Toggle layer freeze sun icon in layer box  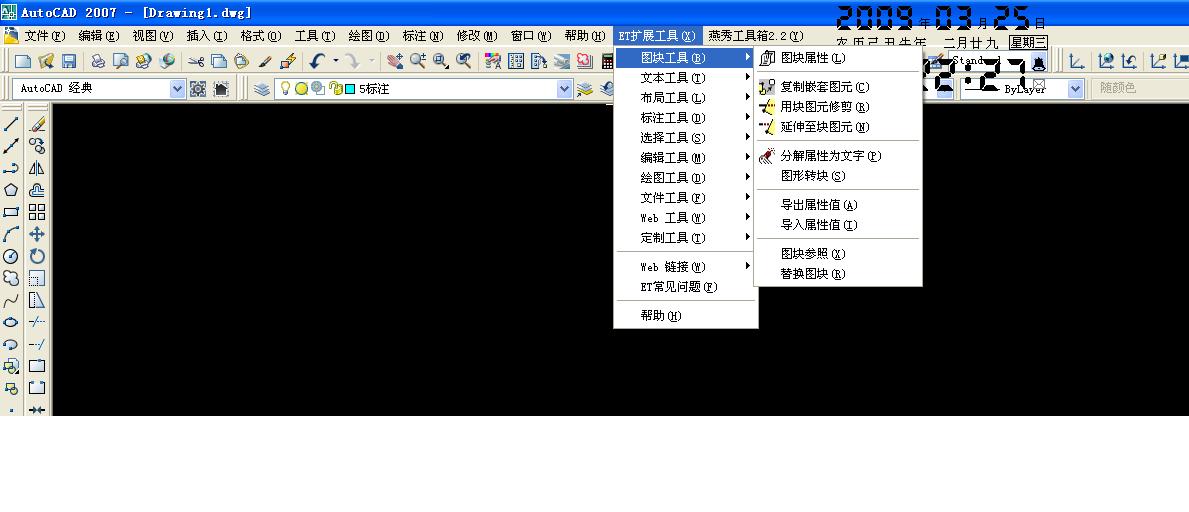[301, 89]
